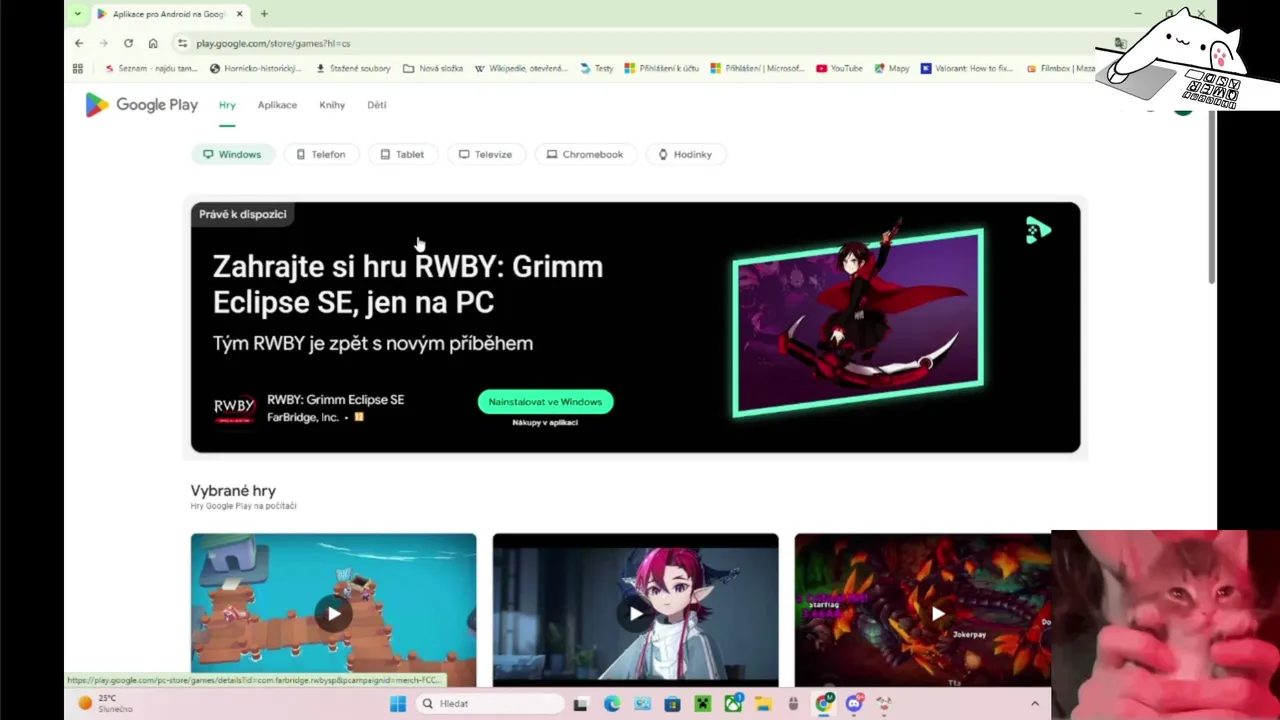This screenshot has height=720, width=1280.
Task: Open File Explorer from the taskbar
Action: click(764, 704)
